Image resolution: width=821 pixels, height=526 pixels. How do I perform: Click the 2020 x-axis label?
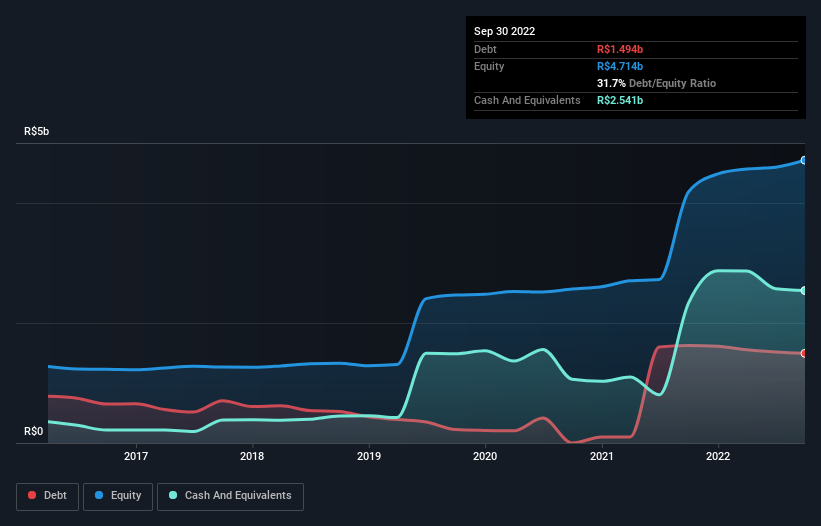coord(485,456)
